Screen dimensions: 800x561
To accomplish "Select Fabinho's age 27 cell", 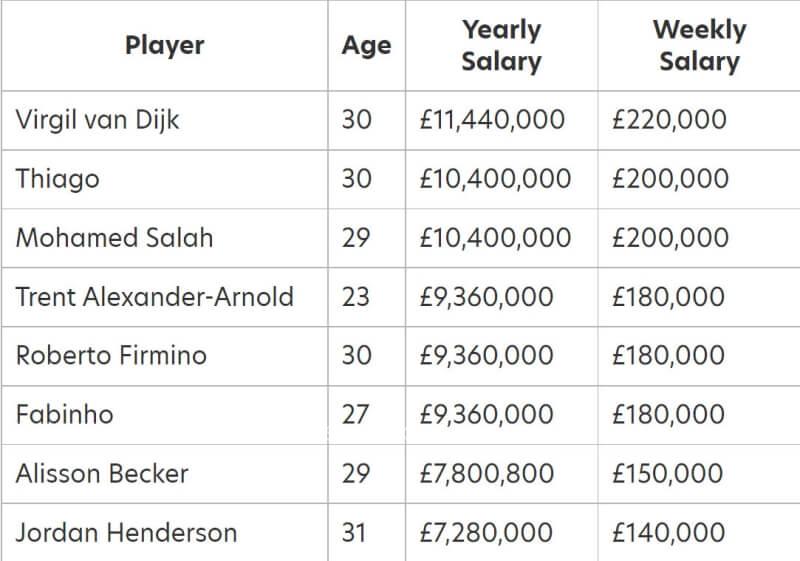I will click(x=356, y=414).
